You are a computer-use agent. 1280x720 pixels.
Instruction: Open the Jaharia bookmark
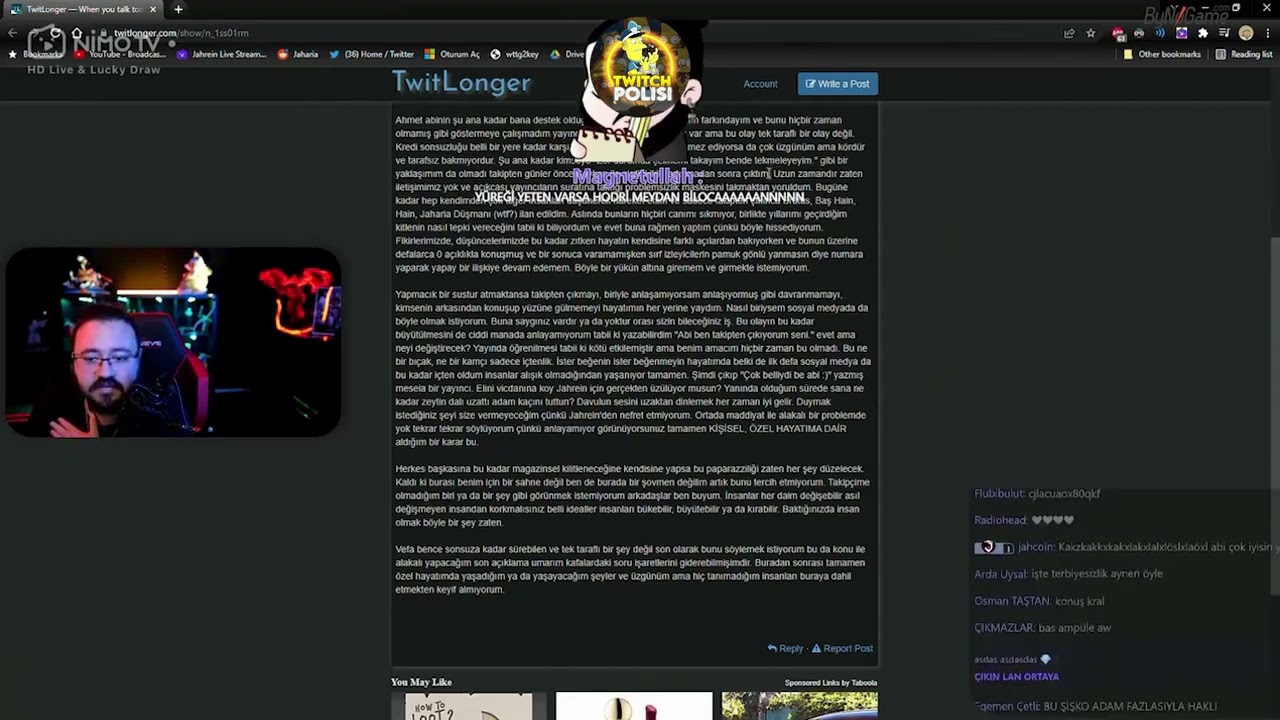coord(298,54)
